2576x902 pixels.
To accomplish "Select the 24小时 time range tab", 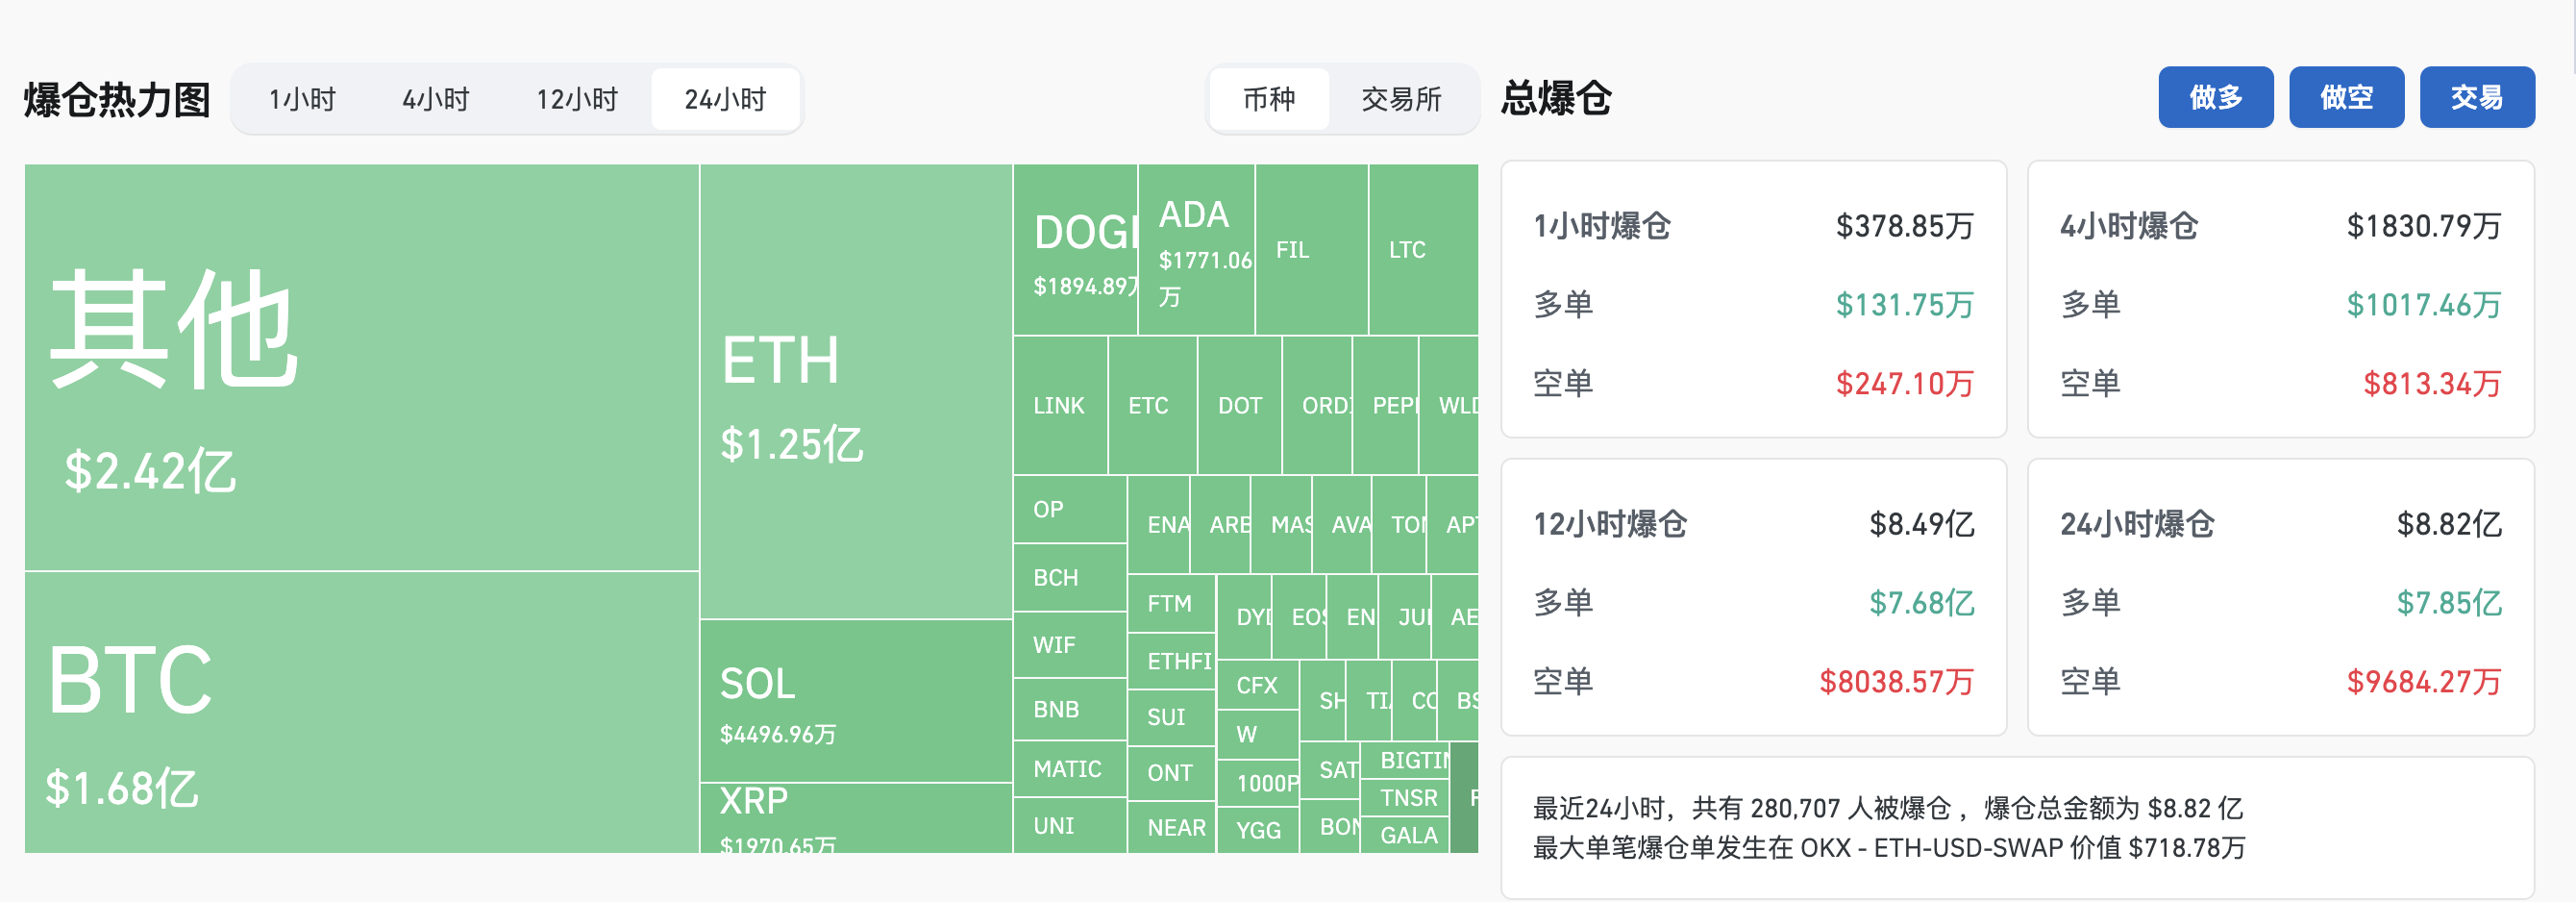I will click(x=725, y=99).
